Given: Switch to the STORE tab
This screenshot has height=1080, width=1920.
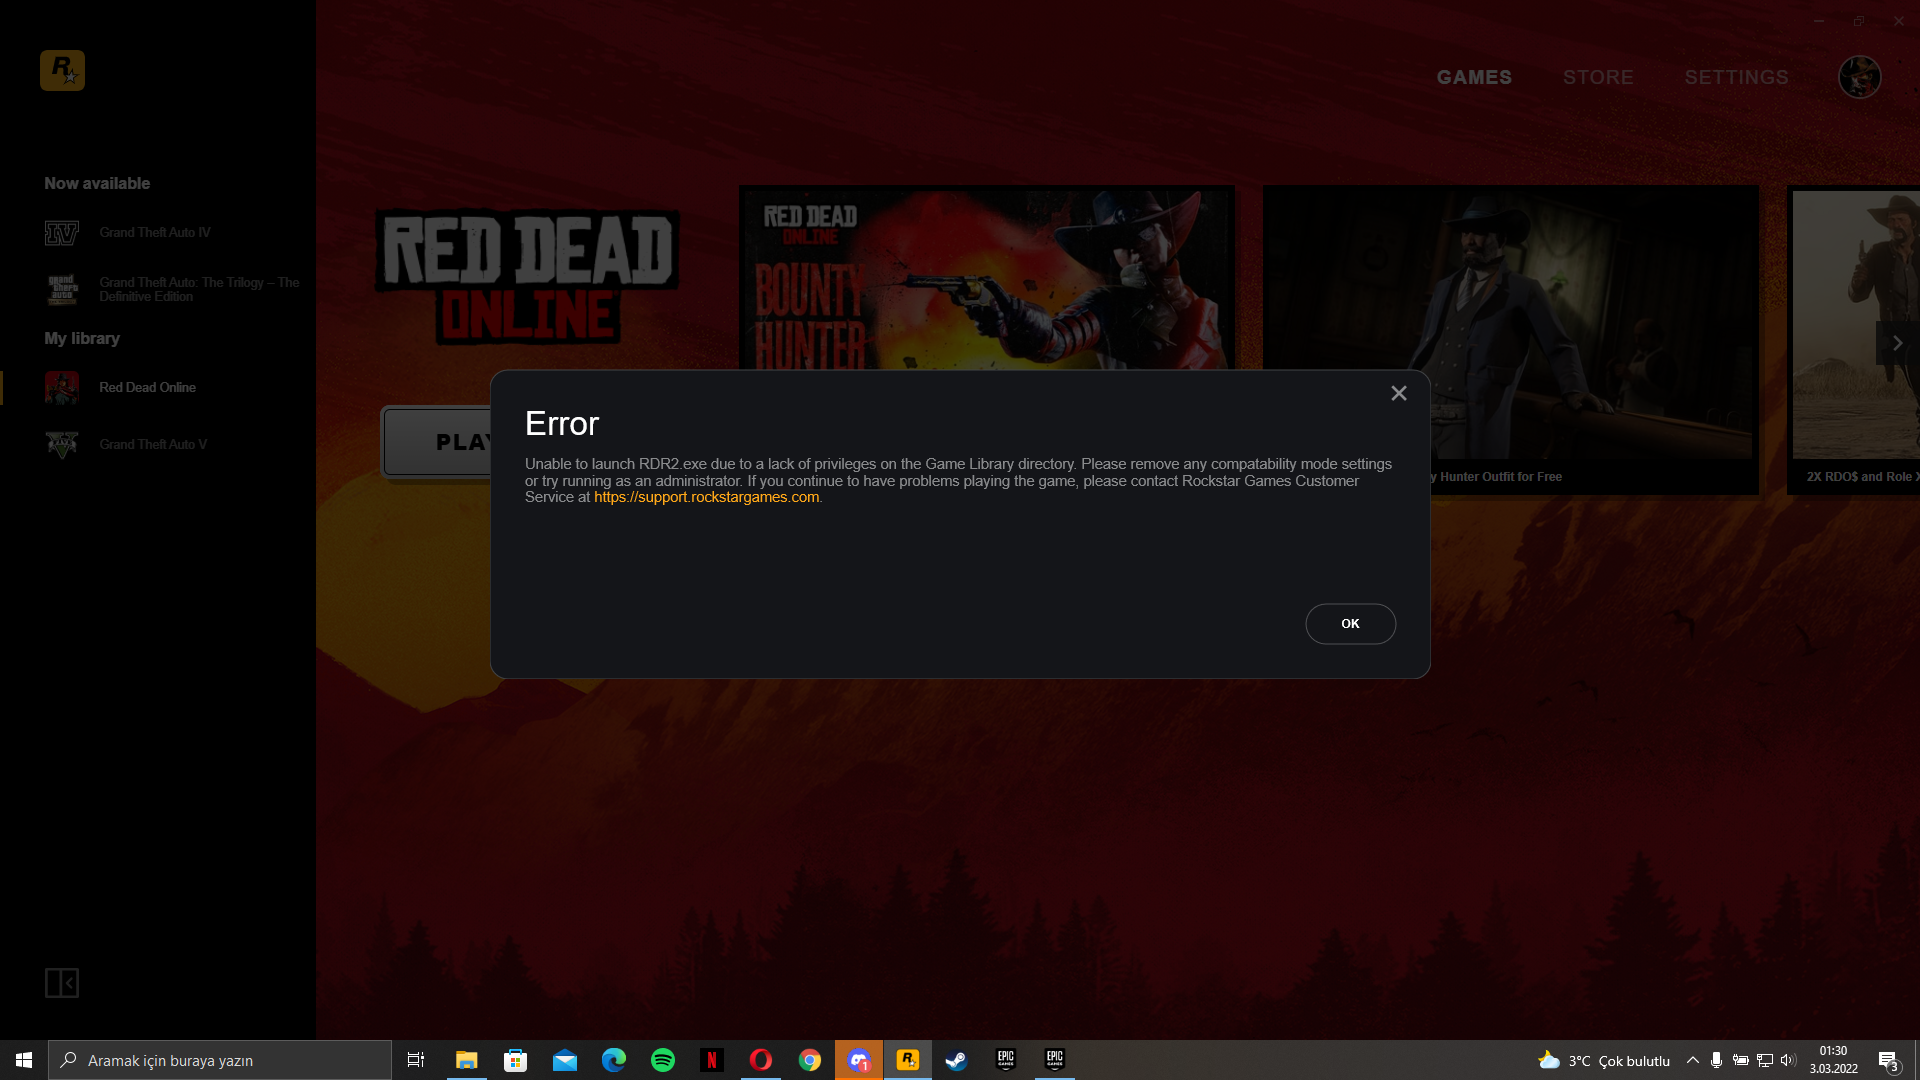Looking at the screenshot, I should [1598, 77].
